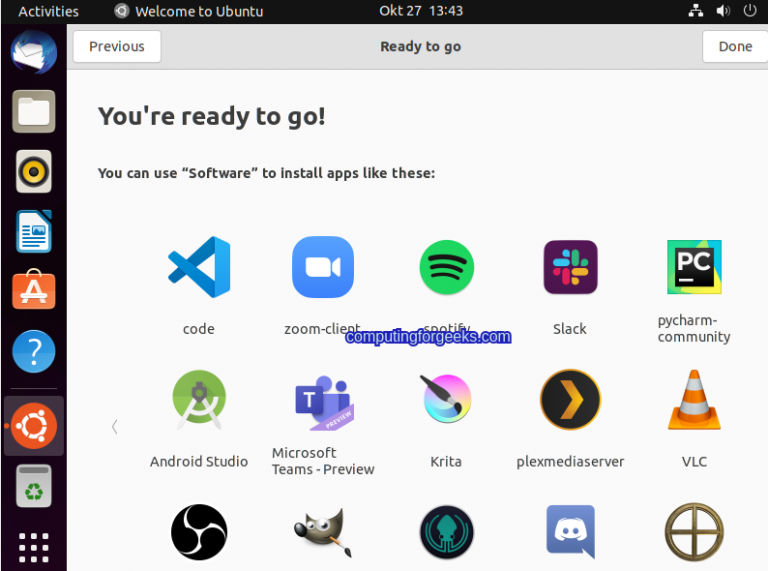Click the volume speaker icon
The height and width of the screenshot is (571, 768).
click(x=723, y=11)
